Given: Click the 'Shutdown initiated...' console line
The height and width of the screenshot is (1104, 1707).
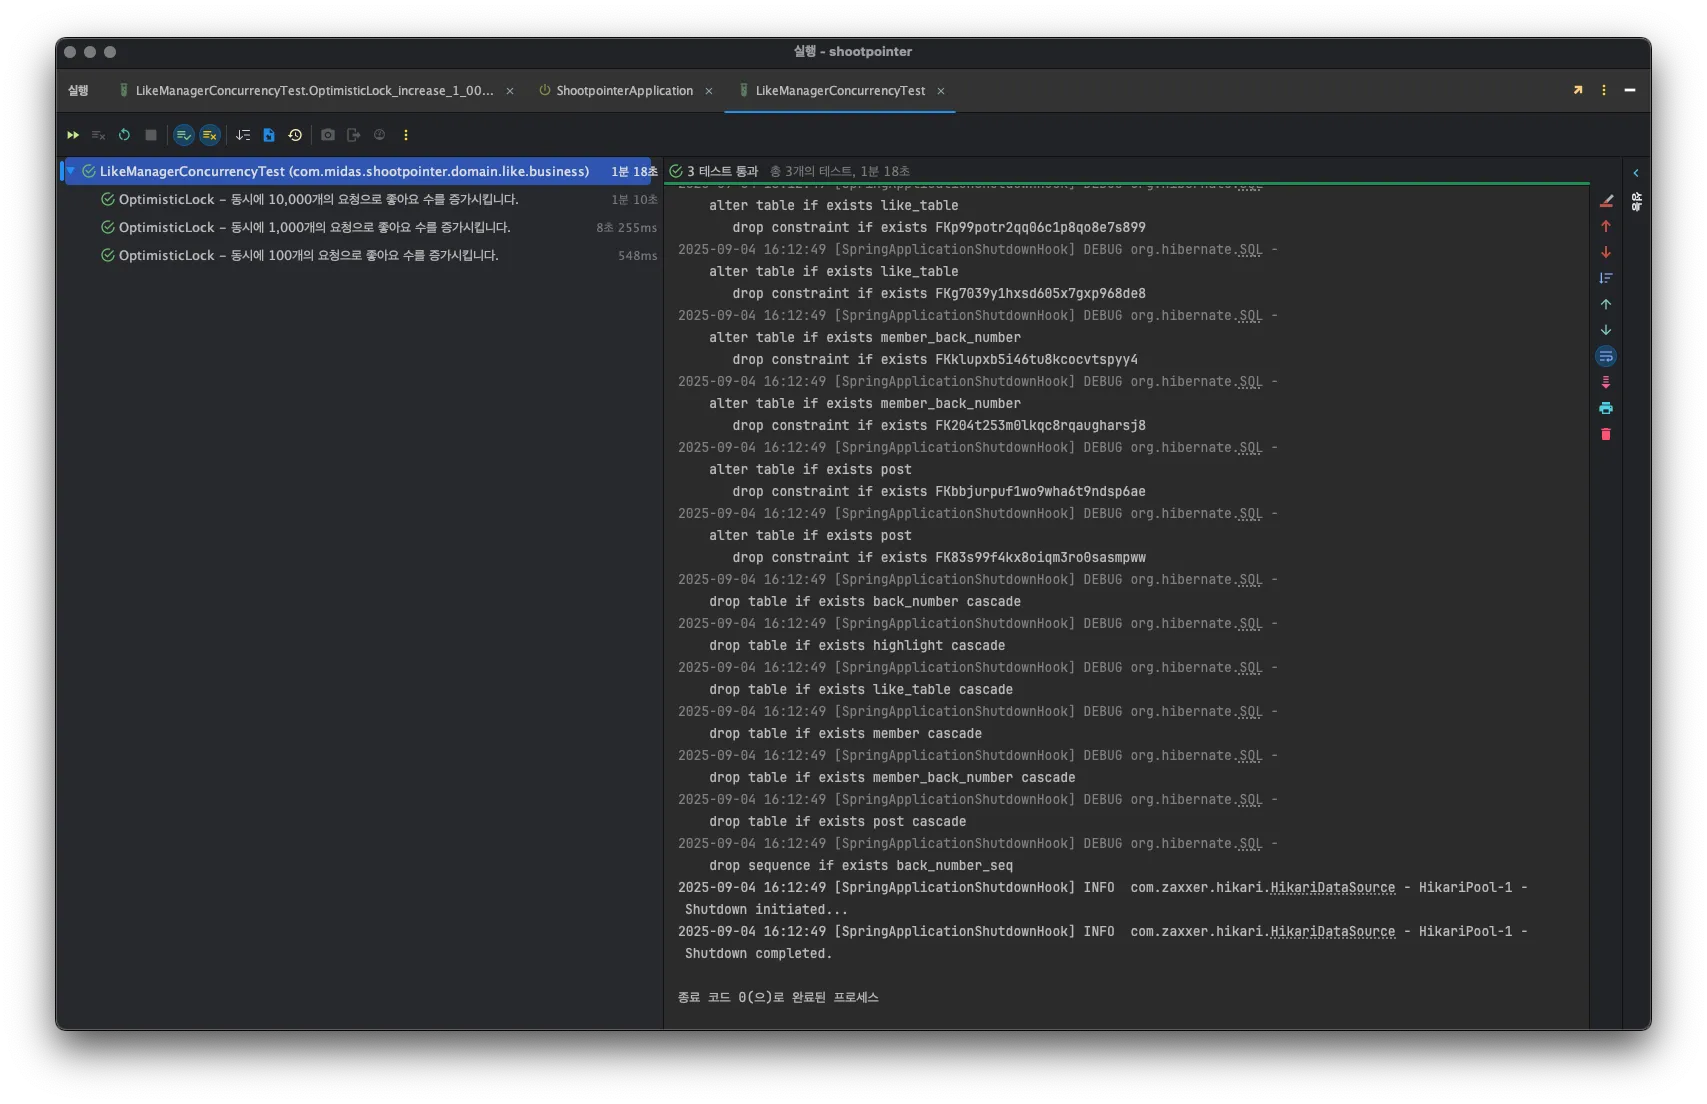Looking at the screenshot, I should (x=766, y=910).
